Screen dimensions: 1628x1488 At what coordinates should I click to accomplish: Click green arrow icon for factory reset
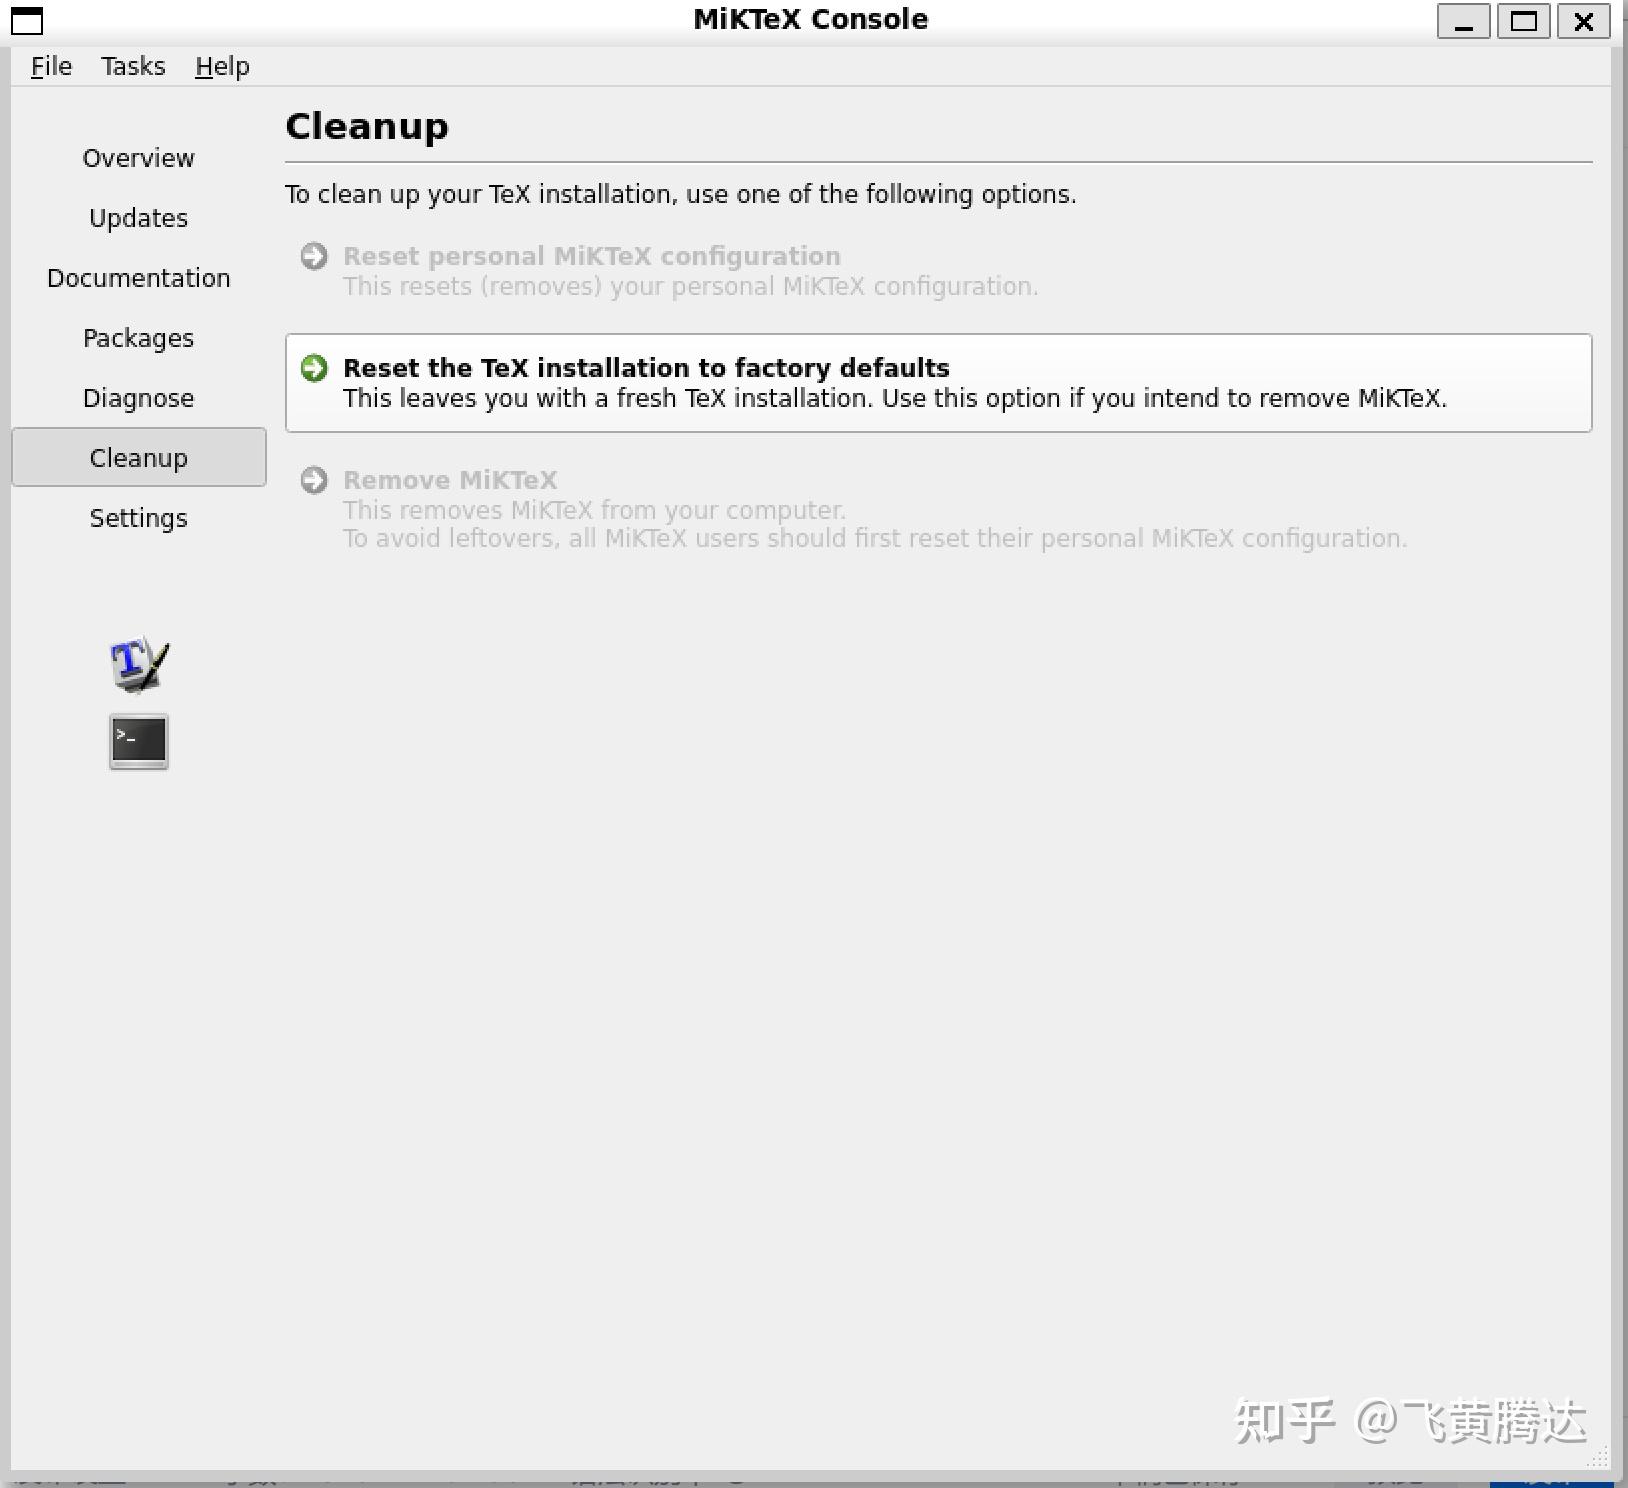point(314,368)
